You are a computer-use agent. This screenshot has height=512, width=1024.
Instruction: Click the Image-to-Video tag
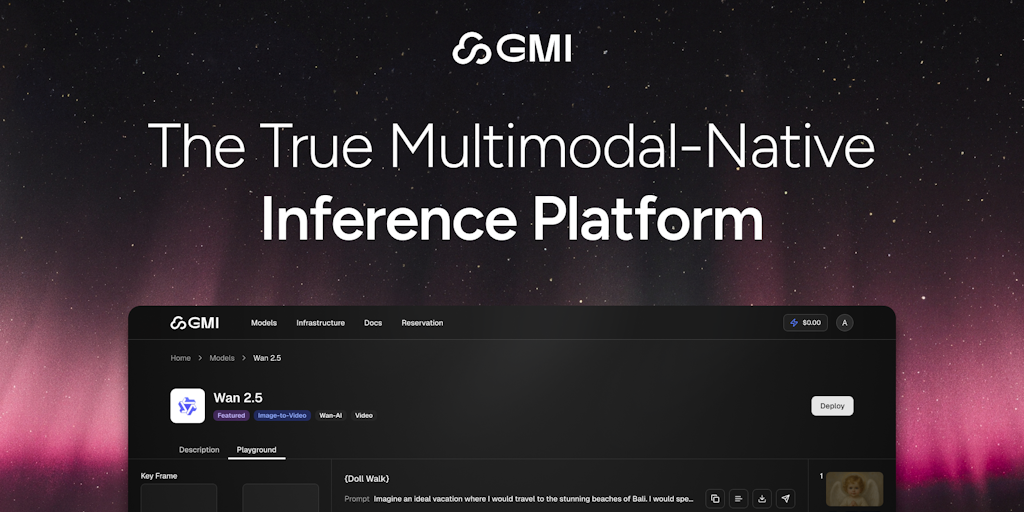[x=282, y=415]
